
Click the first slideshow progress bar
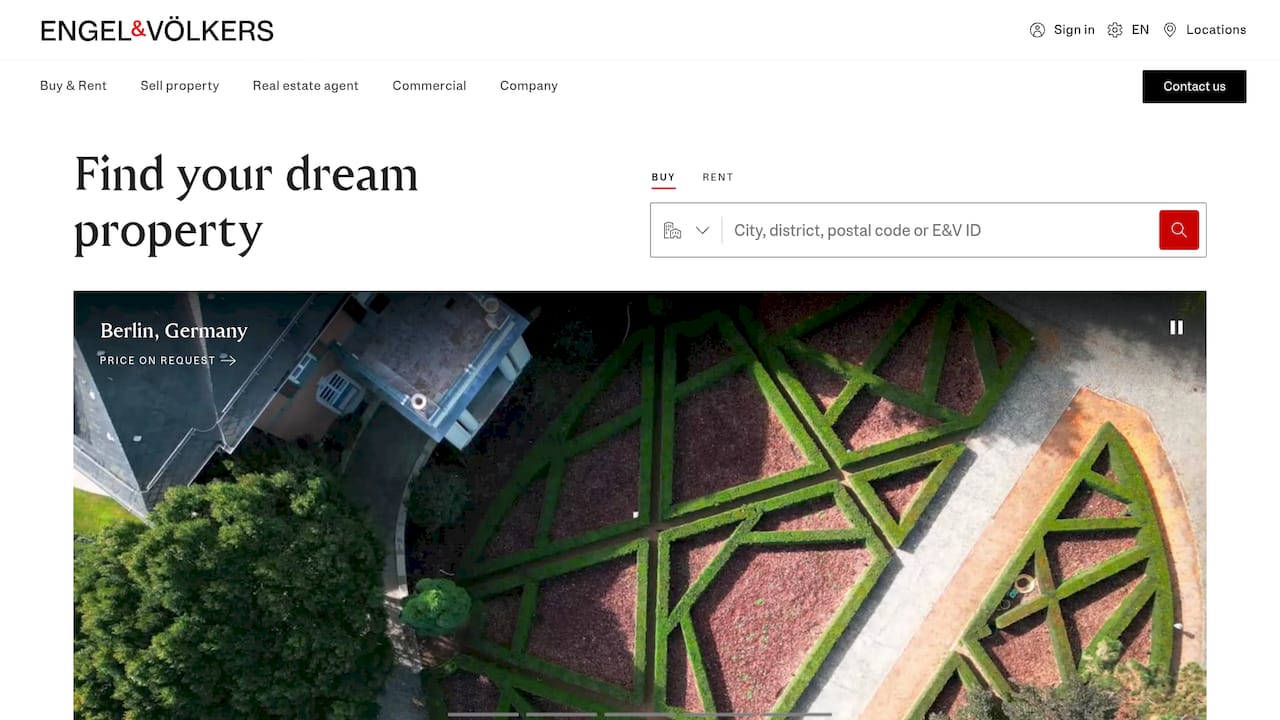tap(483, 714)
